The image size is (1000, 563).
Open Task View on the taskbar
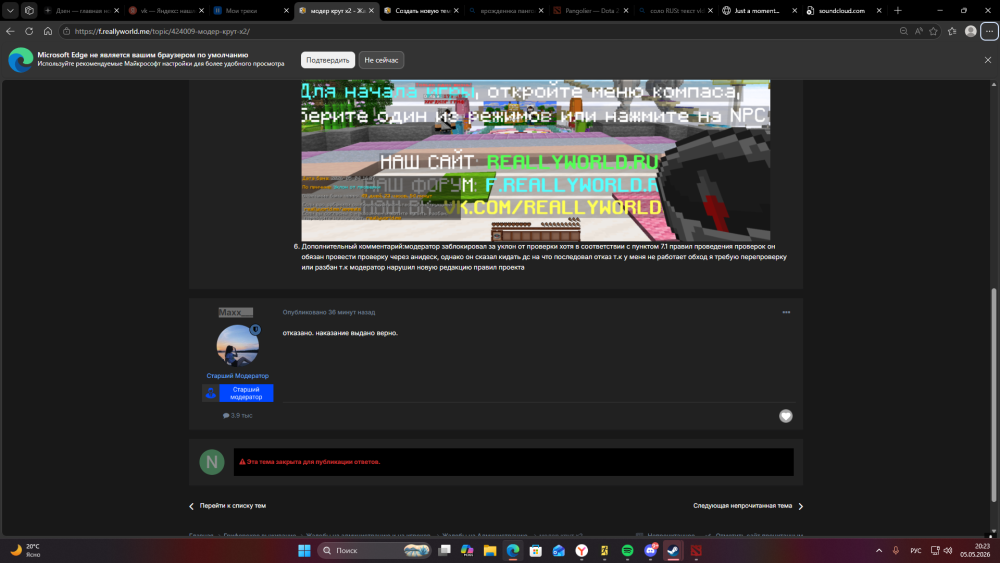coord(445,550)
